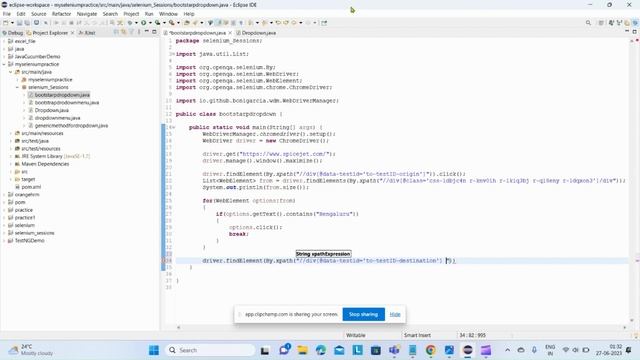Click the green Run launch icon
Viewport: 640px width, 360px height.
(x=144, y=23)
